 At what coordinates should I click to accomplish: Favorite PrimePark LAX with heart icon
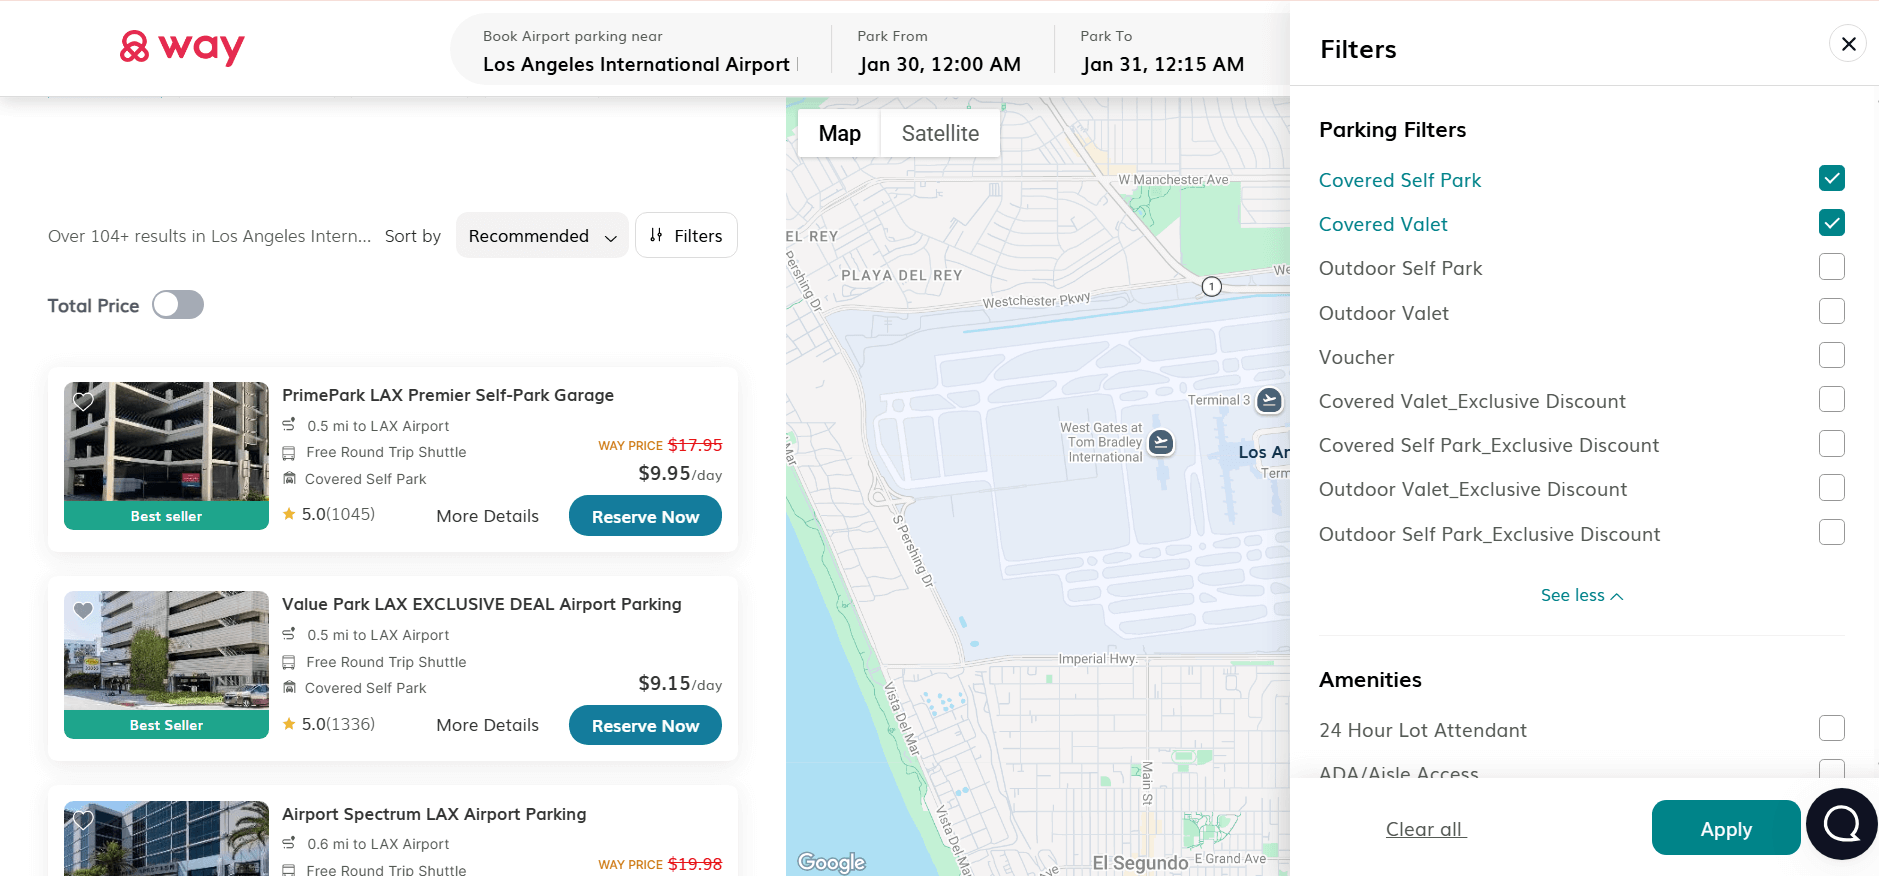(84, 401)
